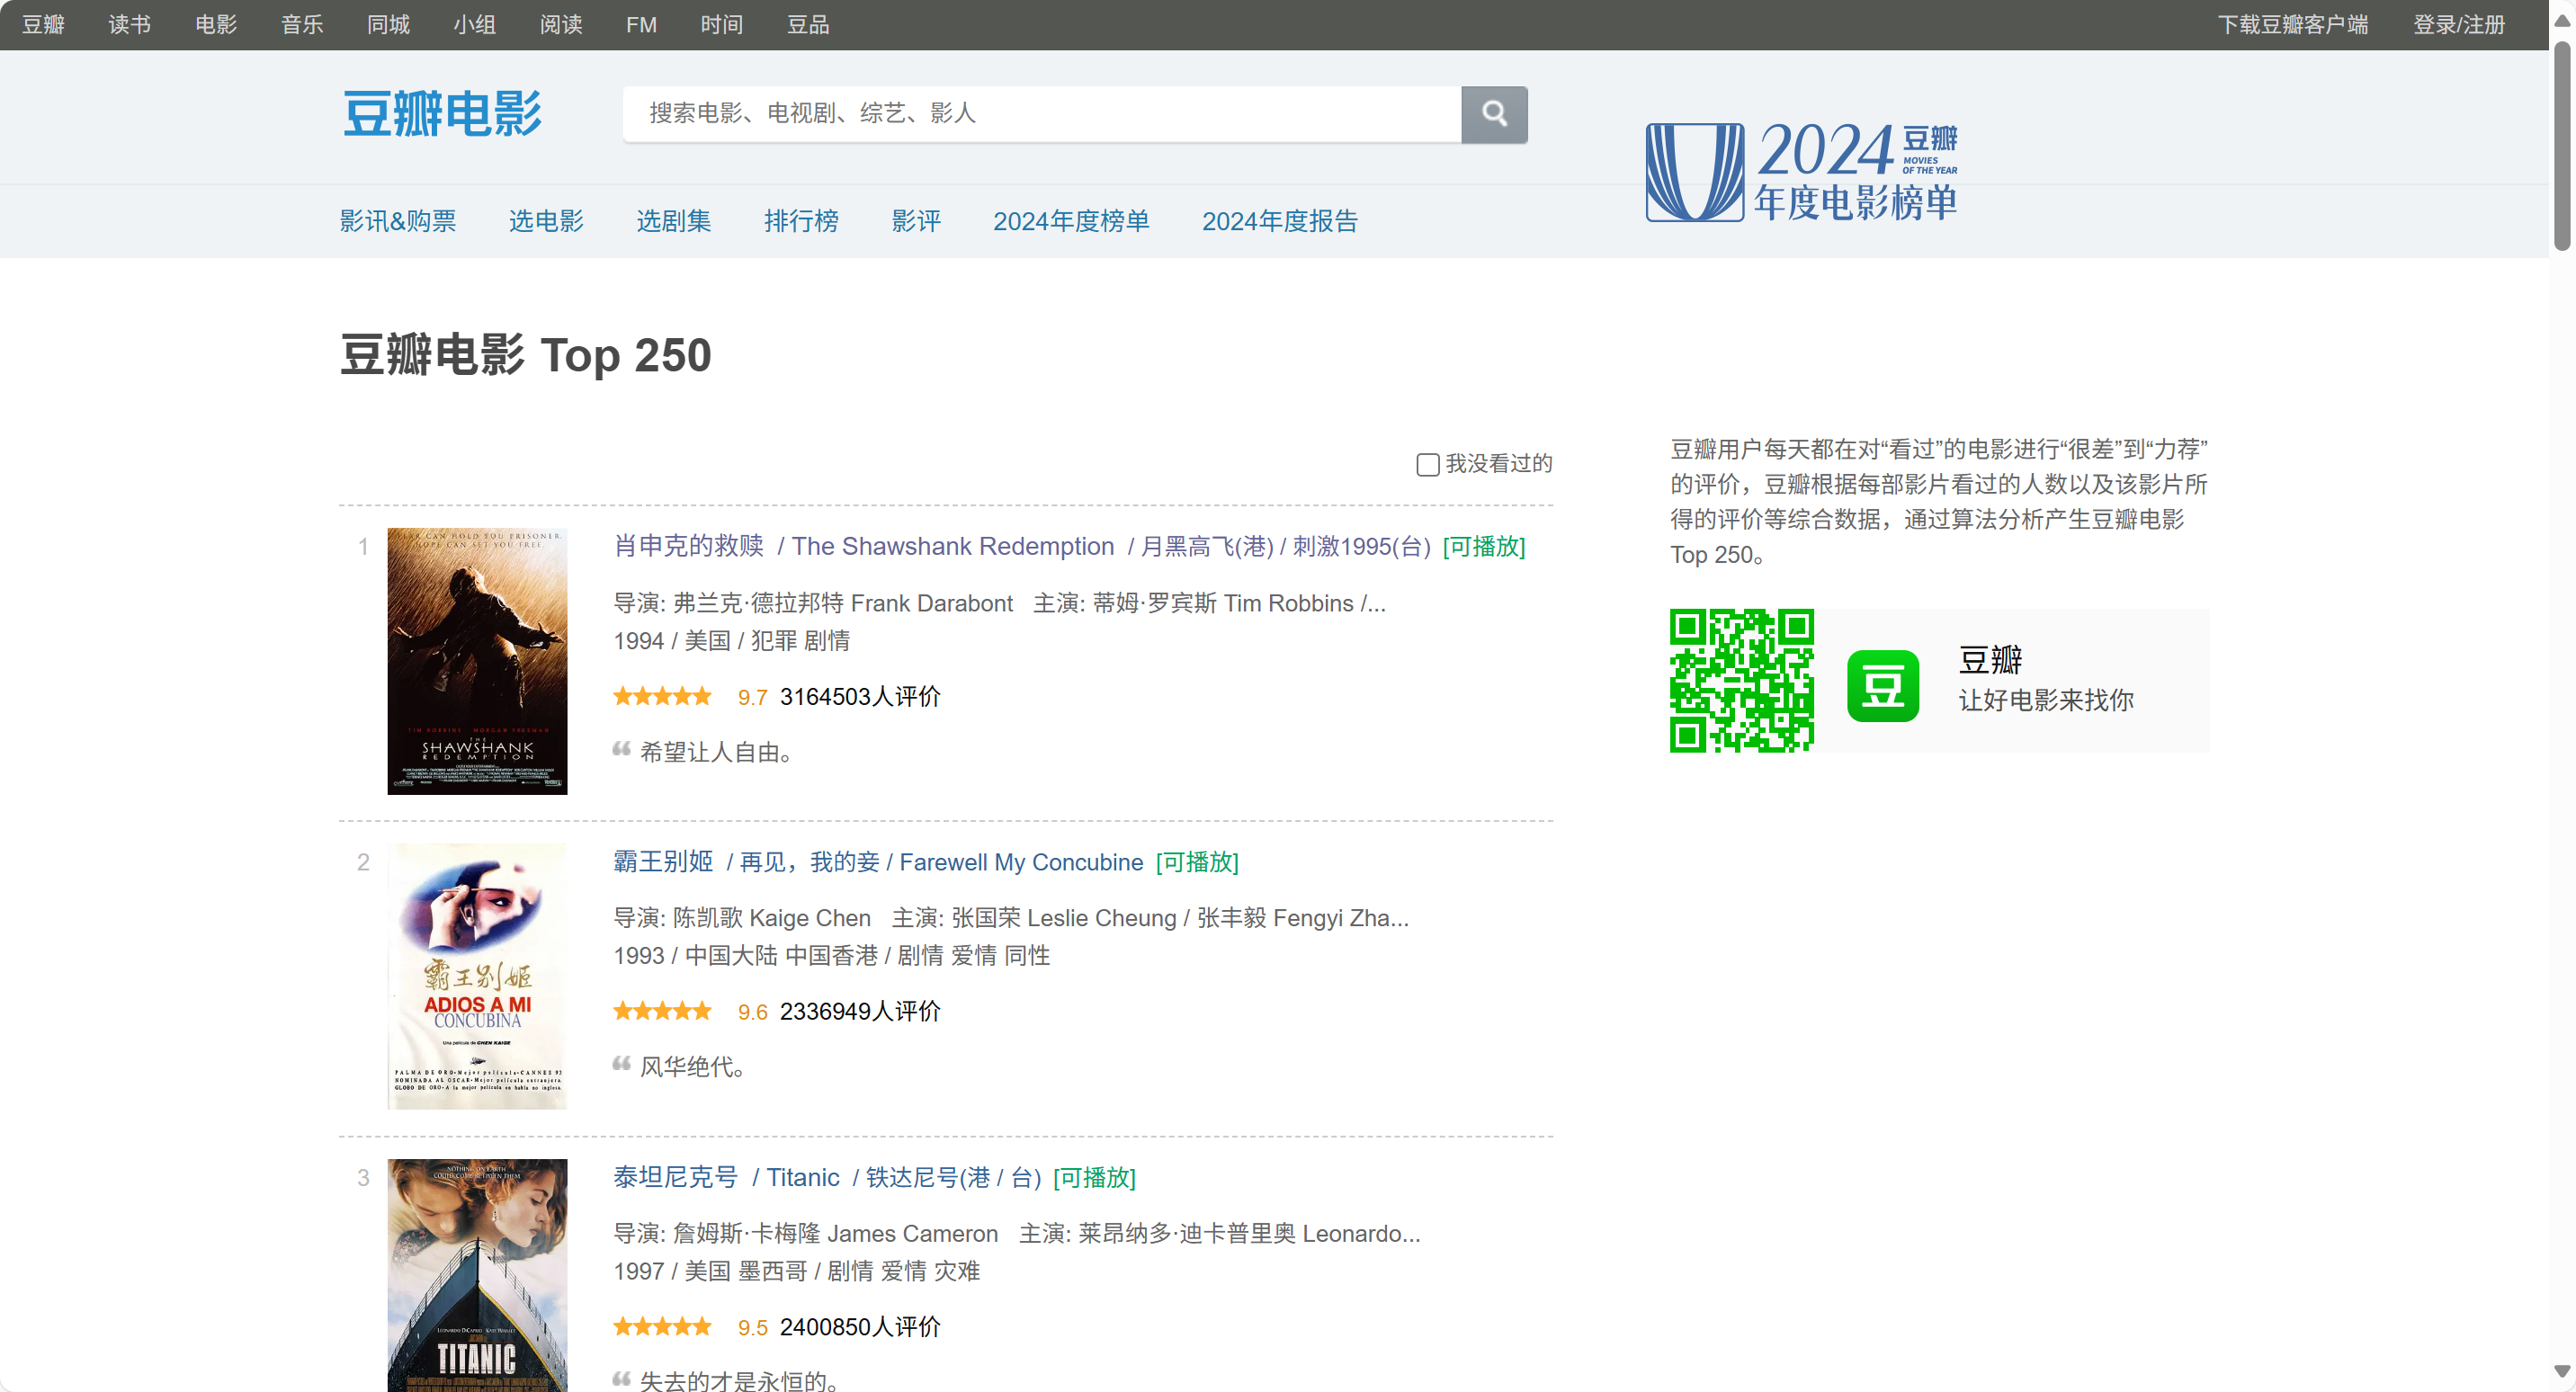
Task: Open 霸王别姬 title link
Action: point(663,862)
